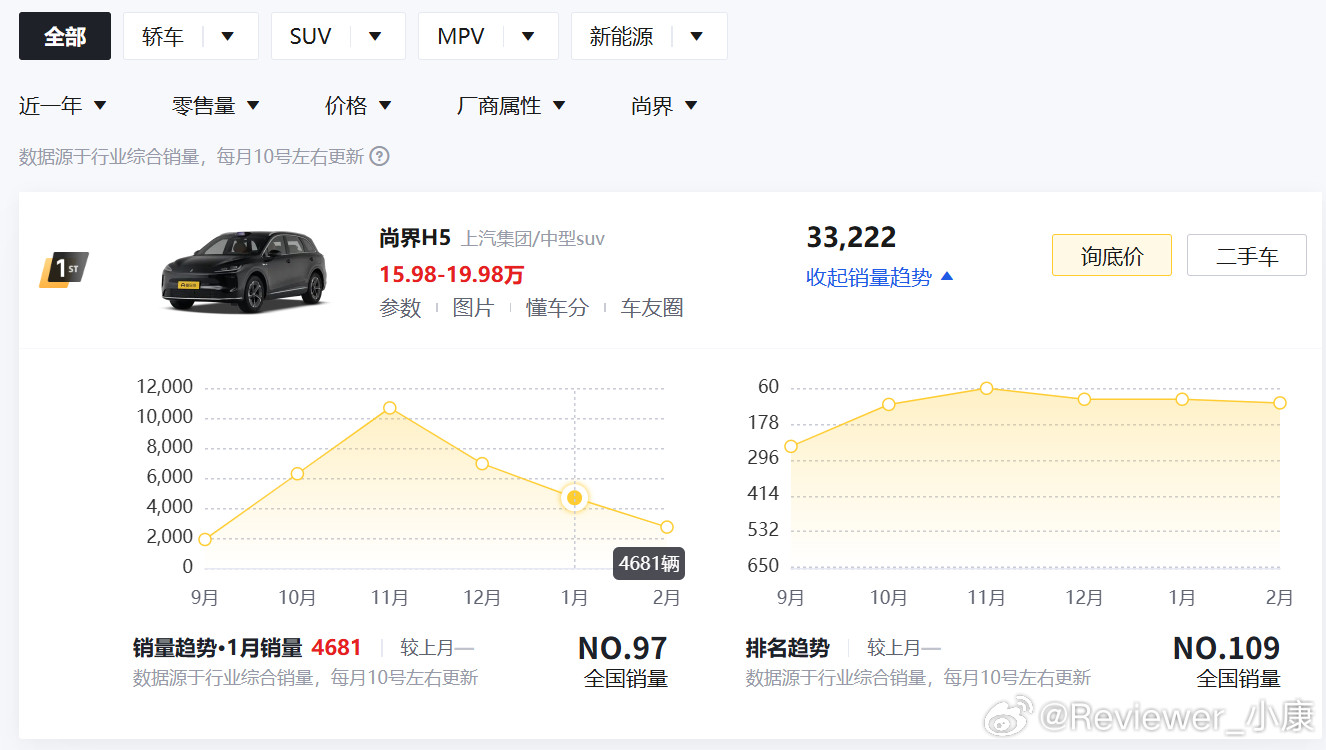Switch to the 全部 tab
This screenshot has width=1326, height=750.
click(x=64, y=35)
